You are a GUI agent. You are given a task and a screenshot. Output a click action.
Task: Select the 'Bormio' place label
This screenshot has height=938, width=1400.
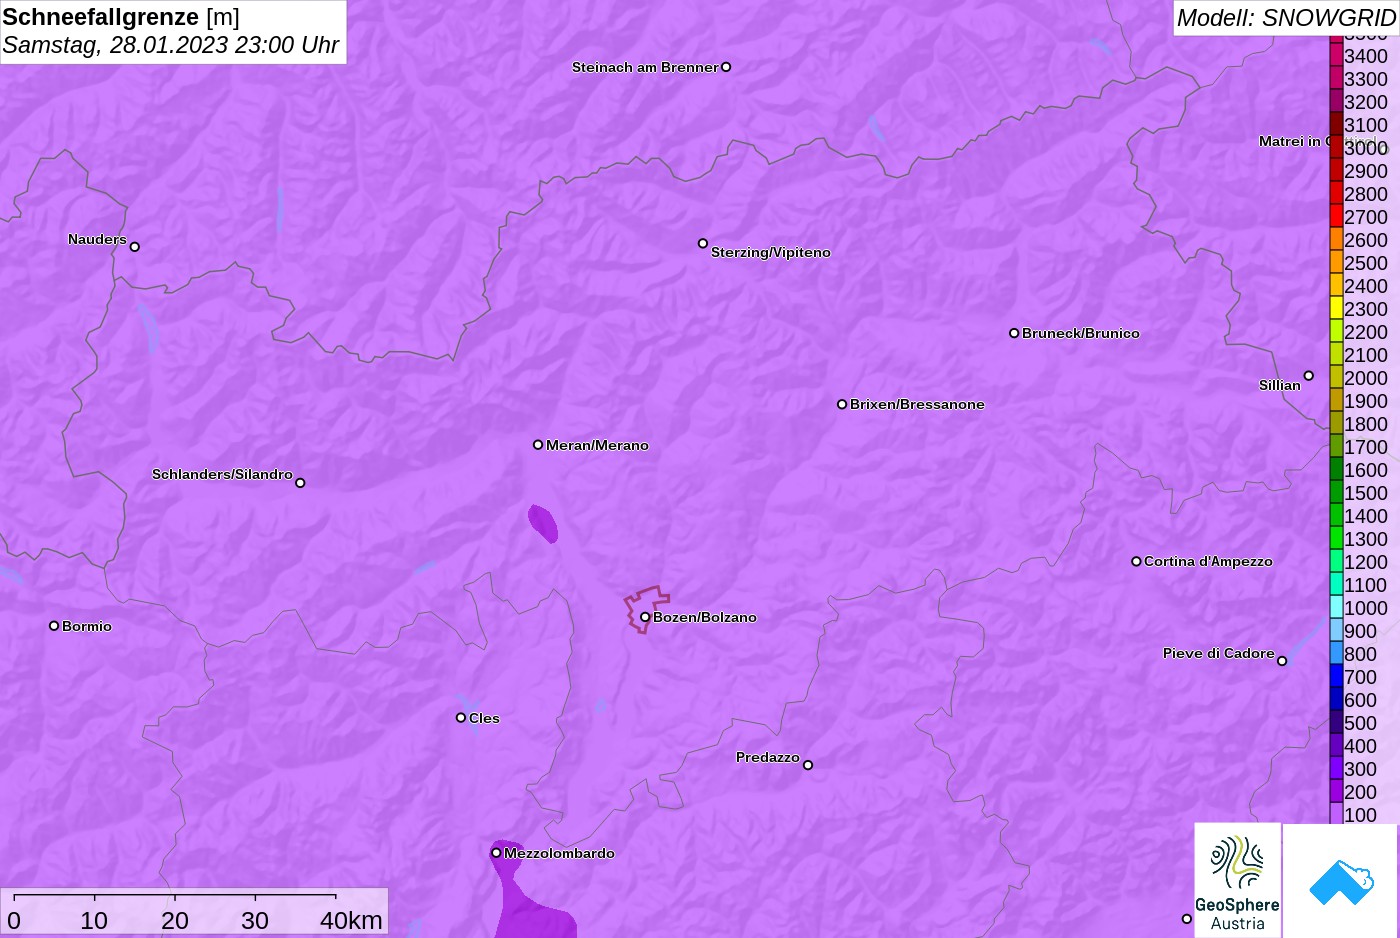[87, 626]
